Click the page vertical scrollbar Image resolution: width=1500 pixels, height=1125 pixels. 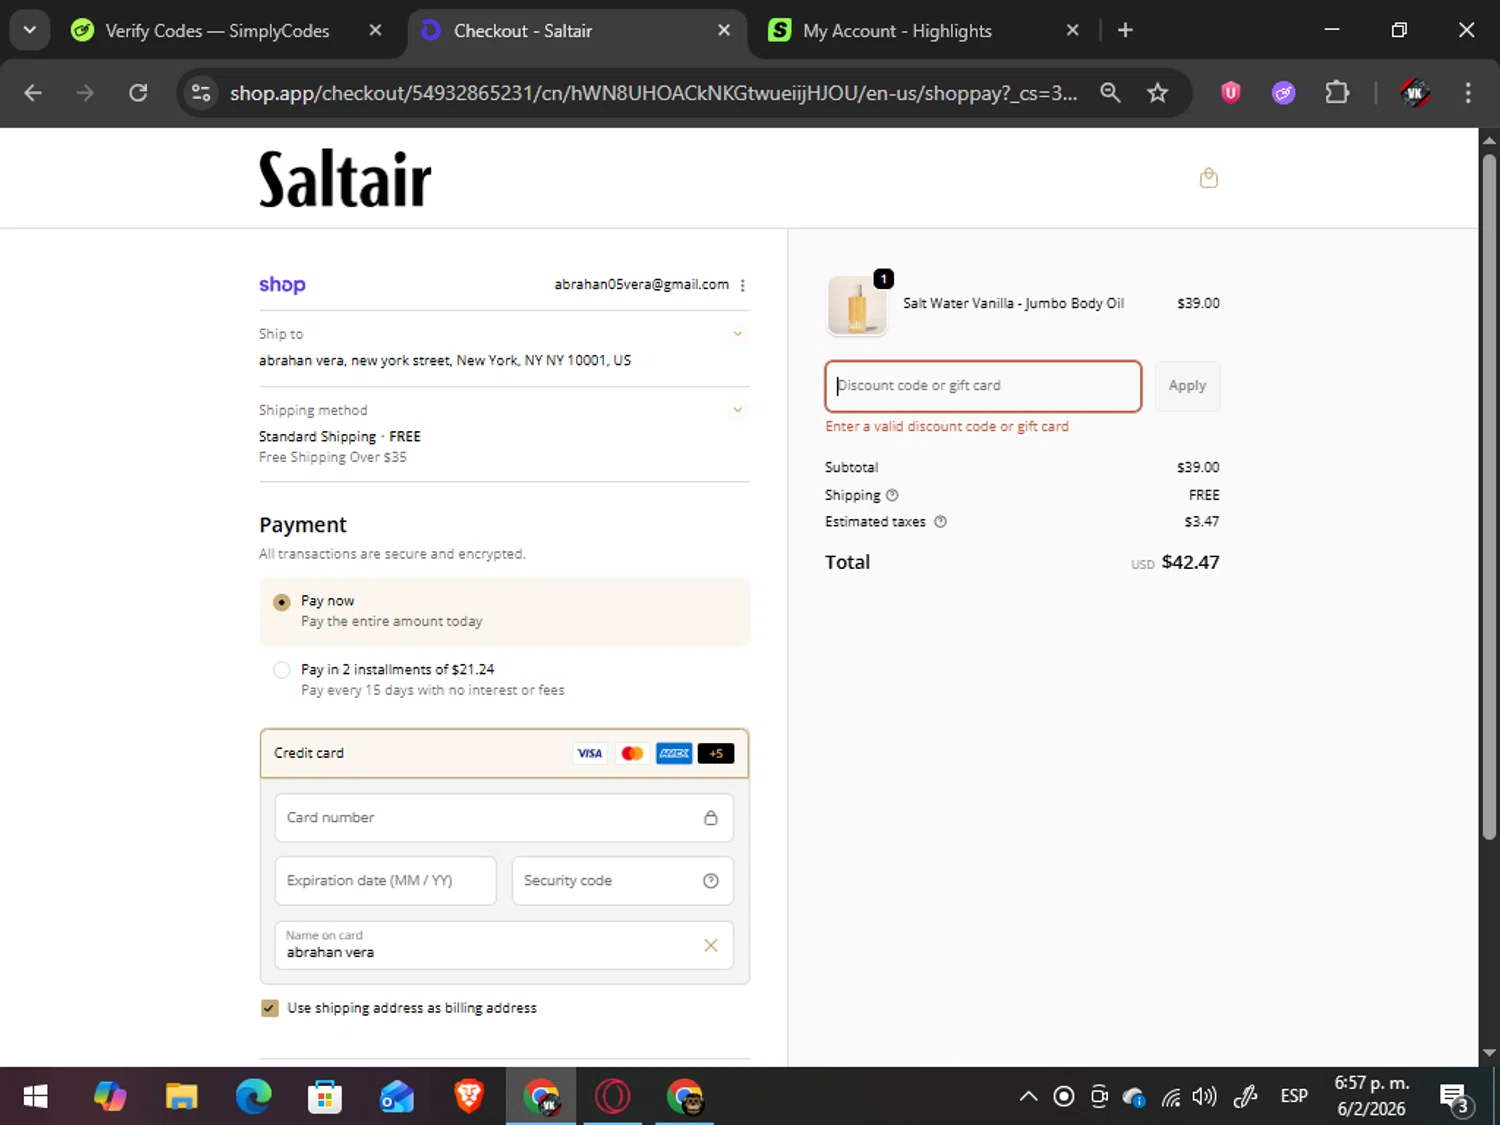[x=1489, y=497]
